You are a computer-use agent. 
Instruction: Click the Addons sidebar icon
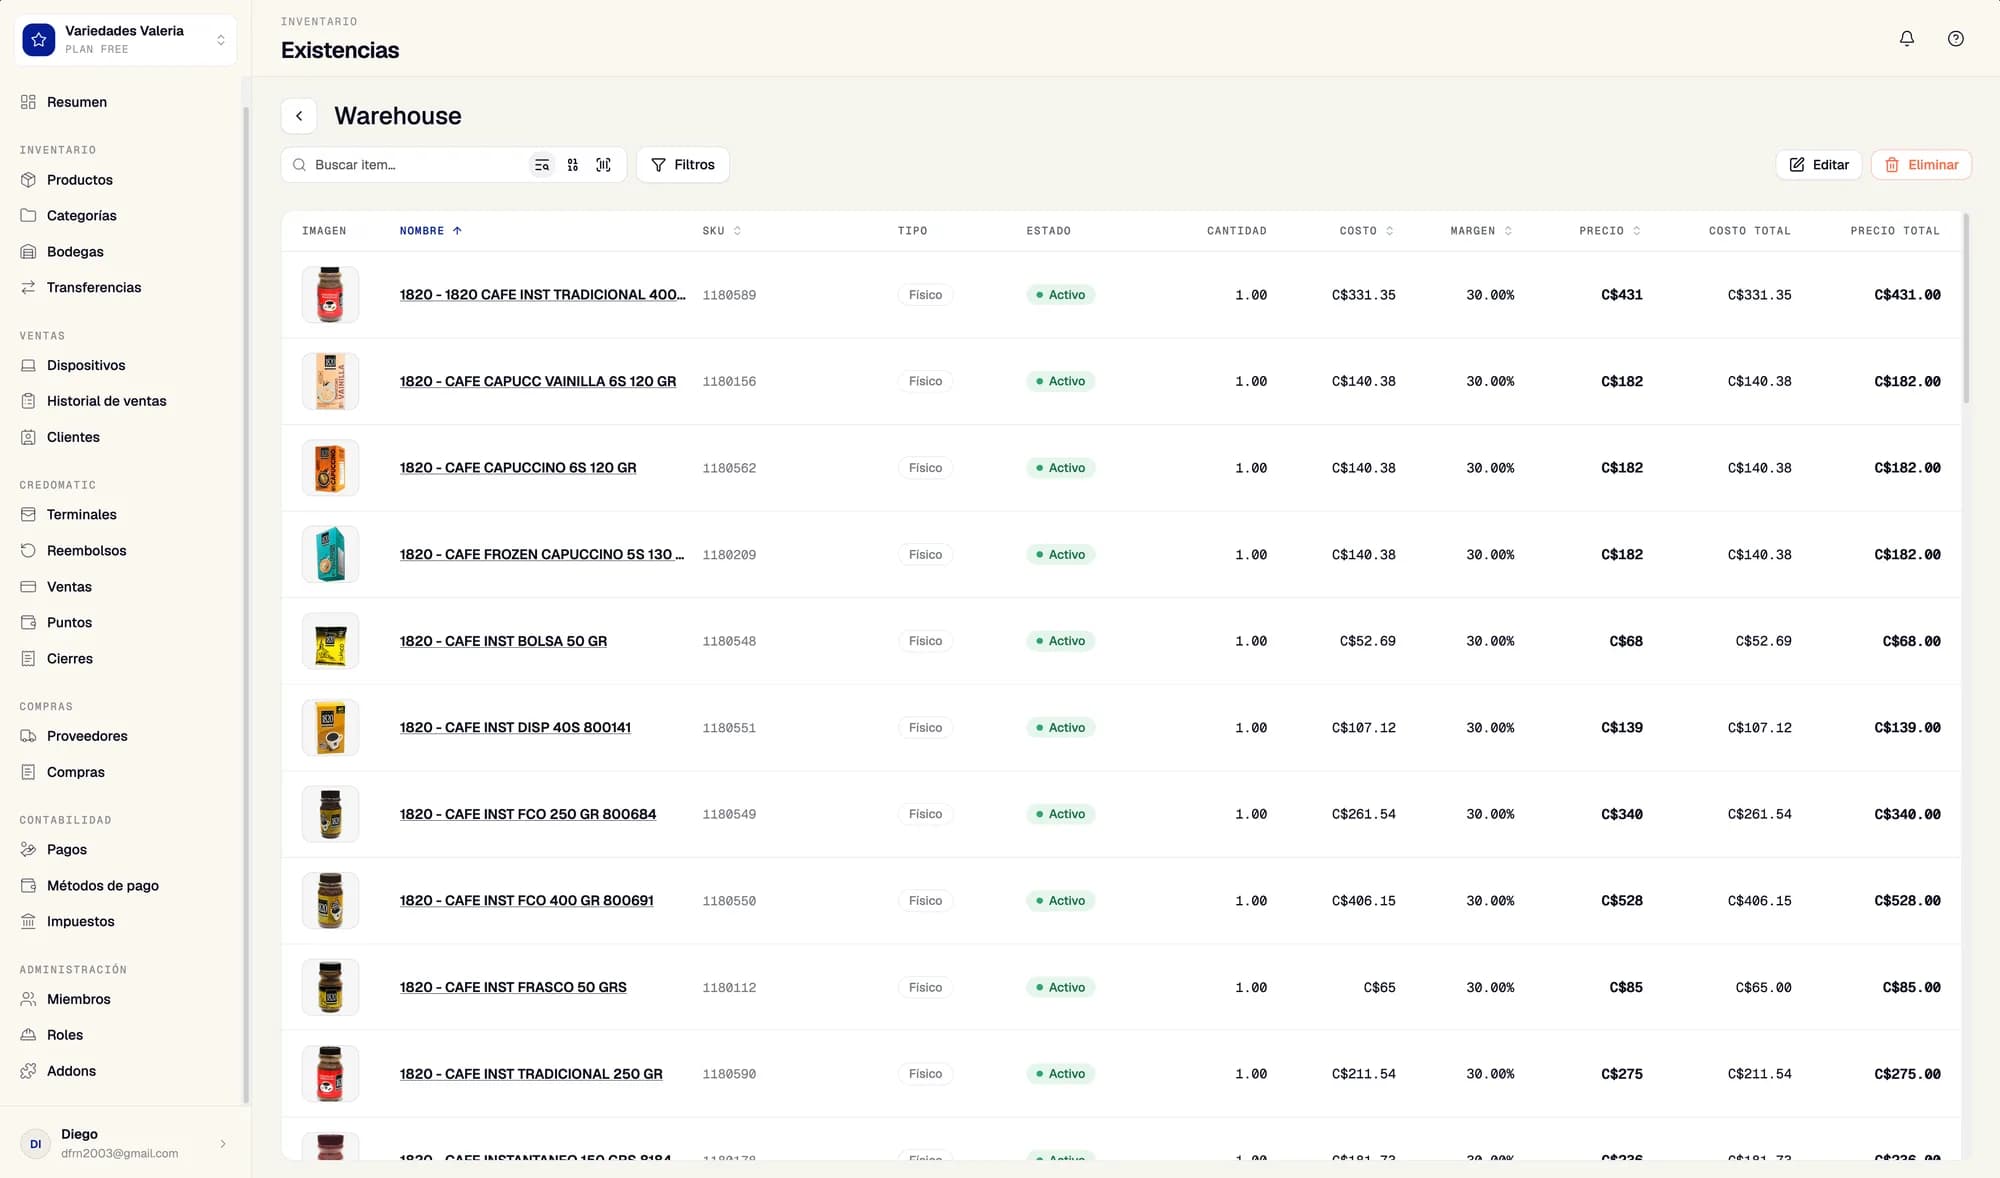(28, 1071)
